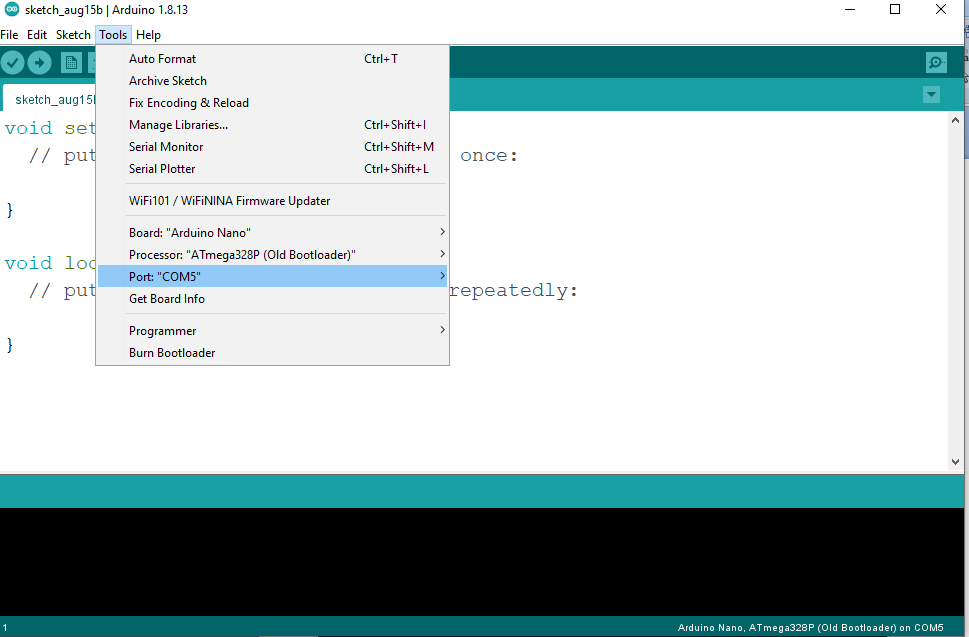Click the editor scrollbar down arrow
The image size is (969, 637).
tap(955, 462)
